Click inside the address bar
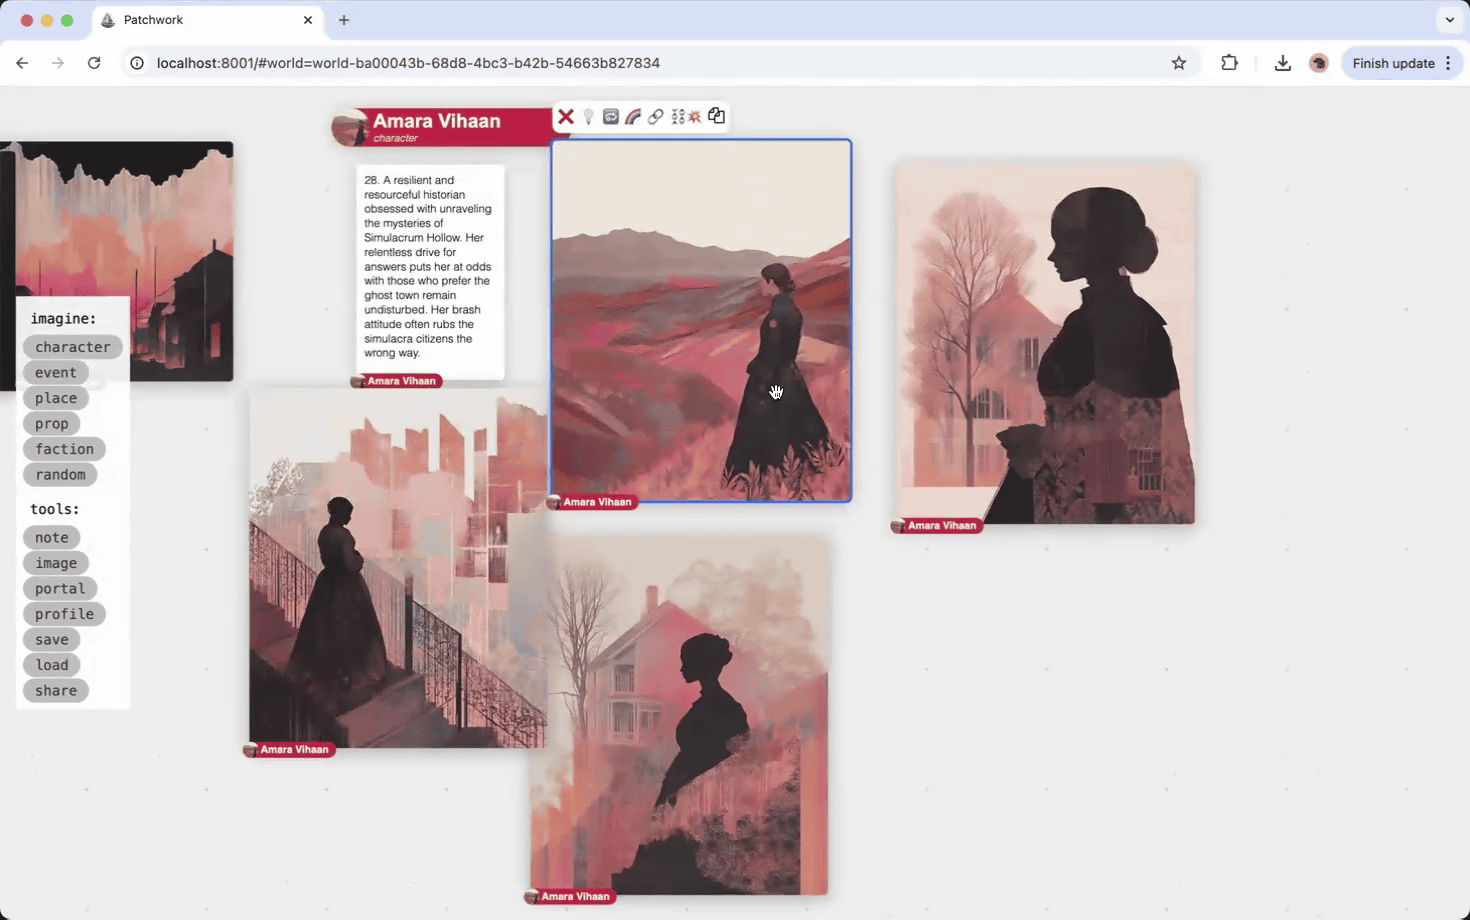This screenshot has width=1470, height=920. click(600, 62)
